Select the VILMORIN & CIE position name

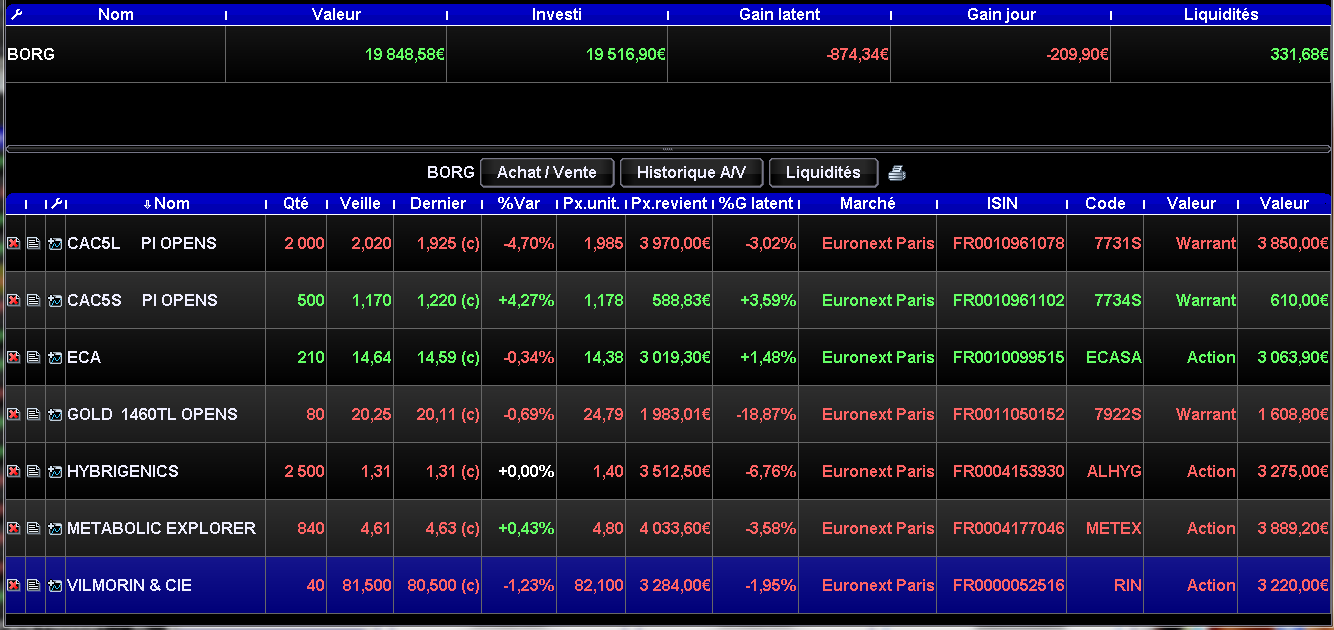(x=129, y=585)
